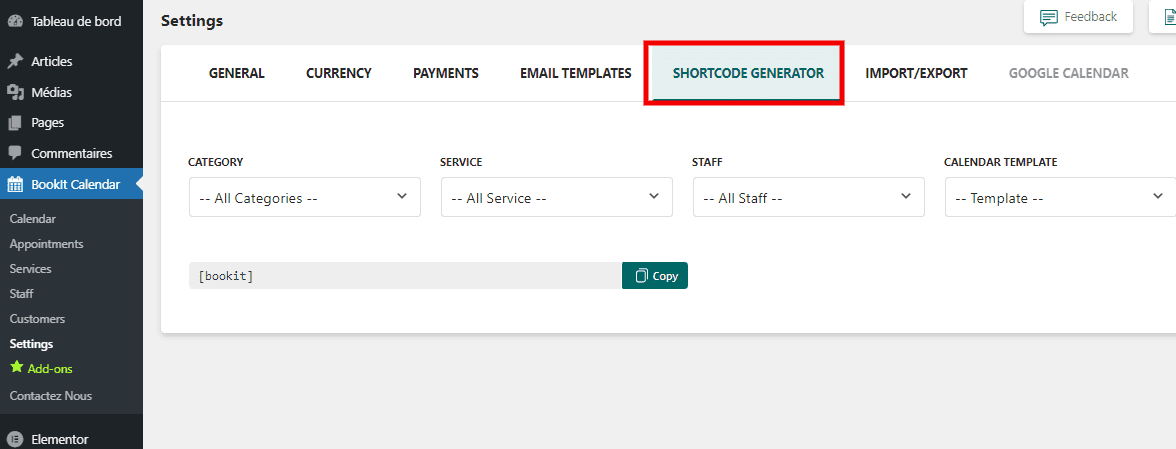Click the Add-ons star icon

point(16,367)
